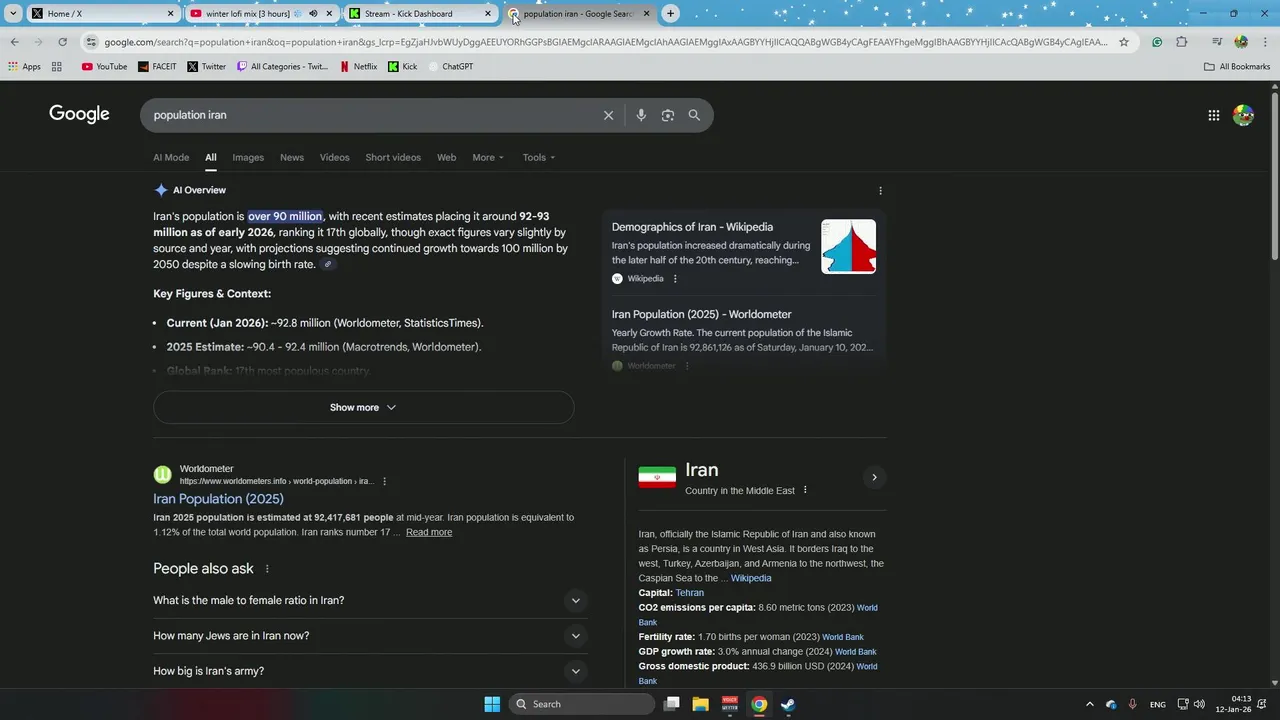Open Task View on taskbar
The height and width of the screenshot is (720, 1280).
tap(672, 704)
